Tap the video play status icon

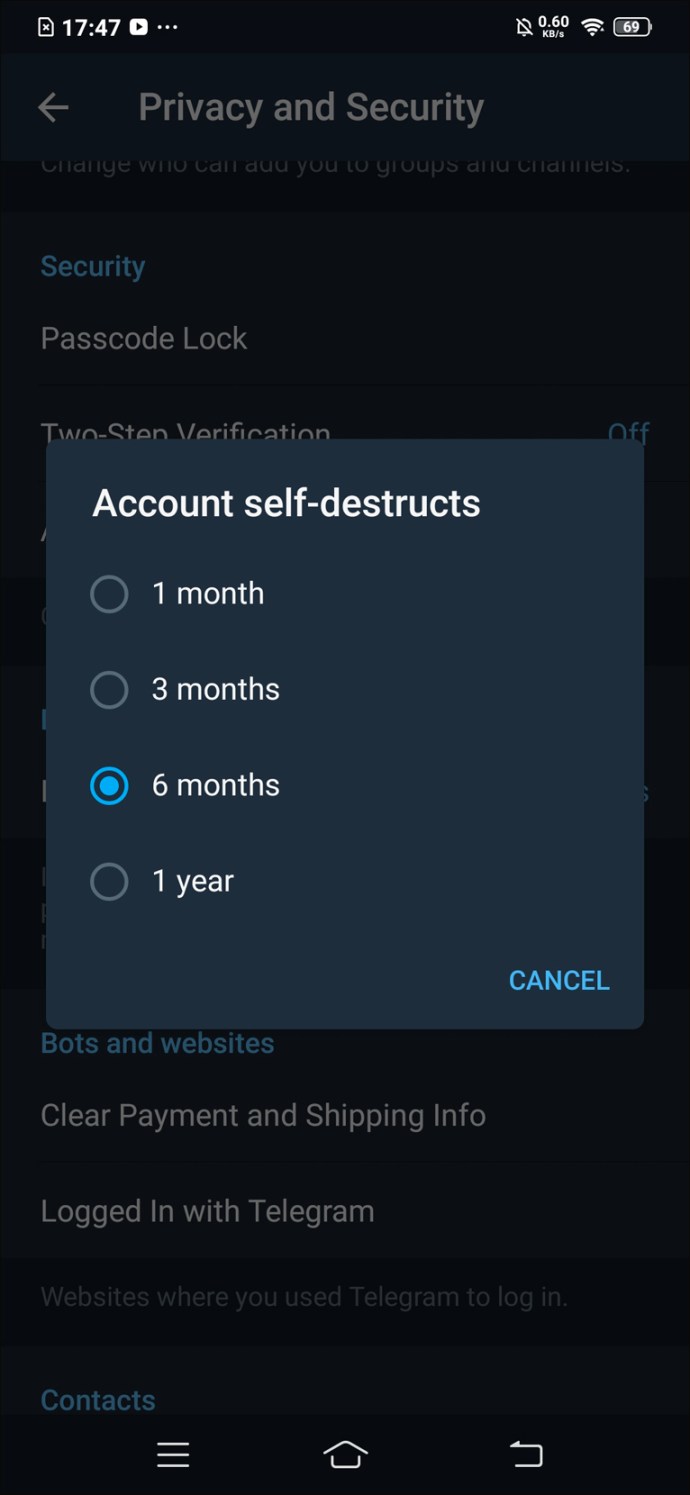[139, 28]
